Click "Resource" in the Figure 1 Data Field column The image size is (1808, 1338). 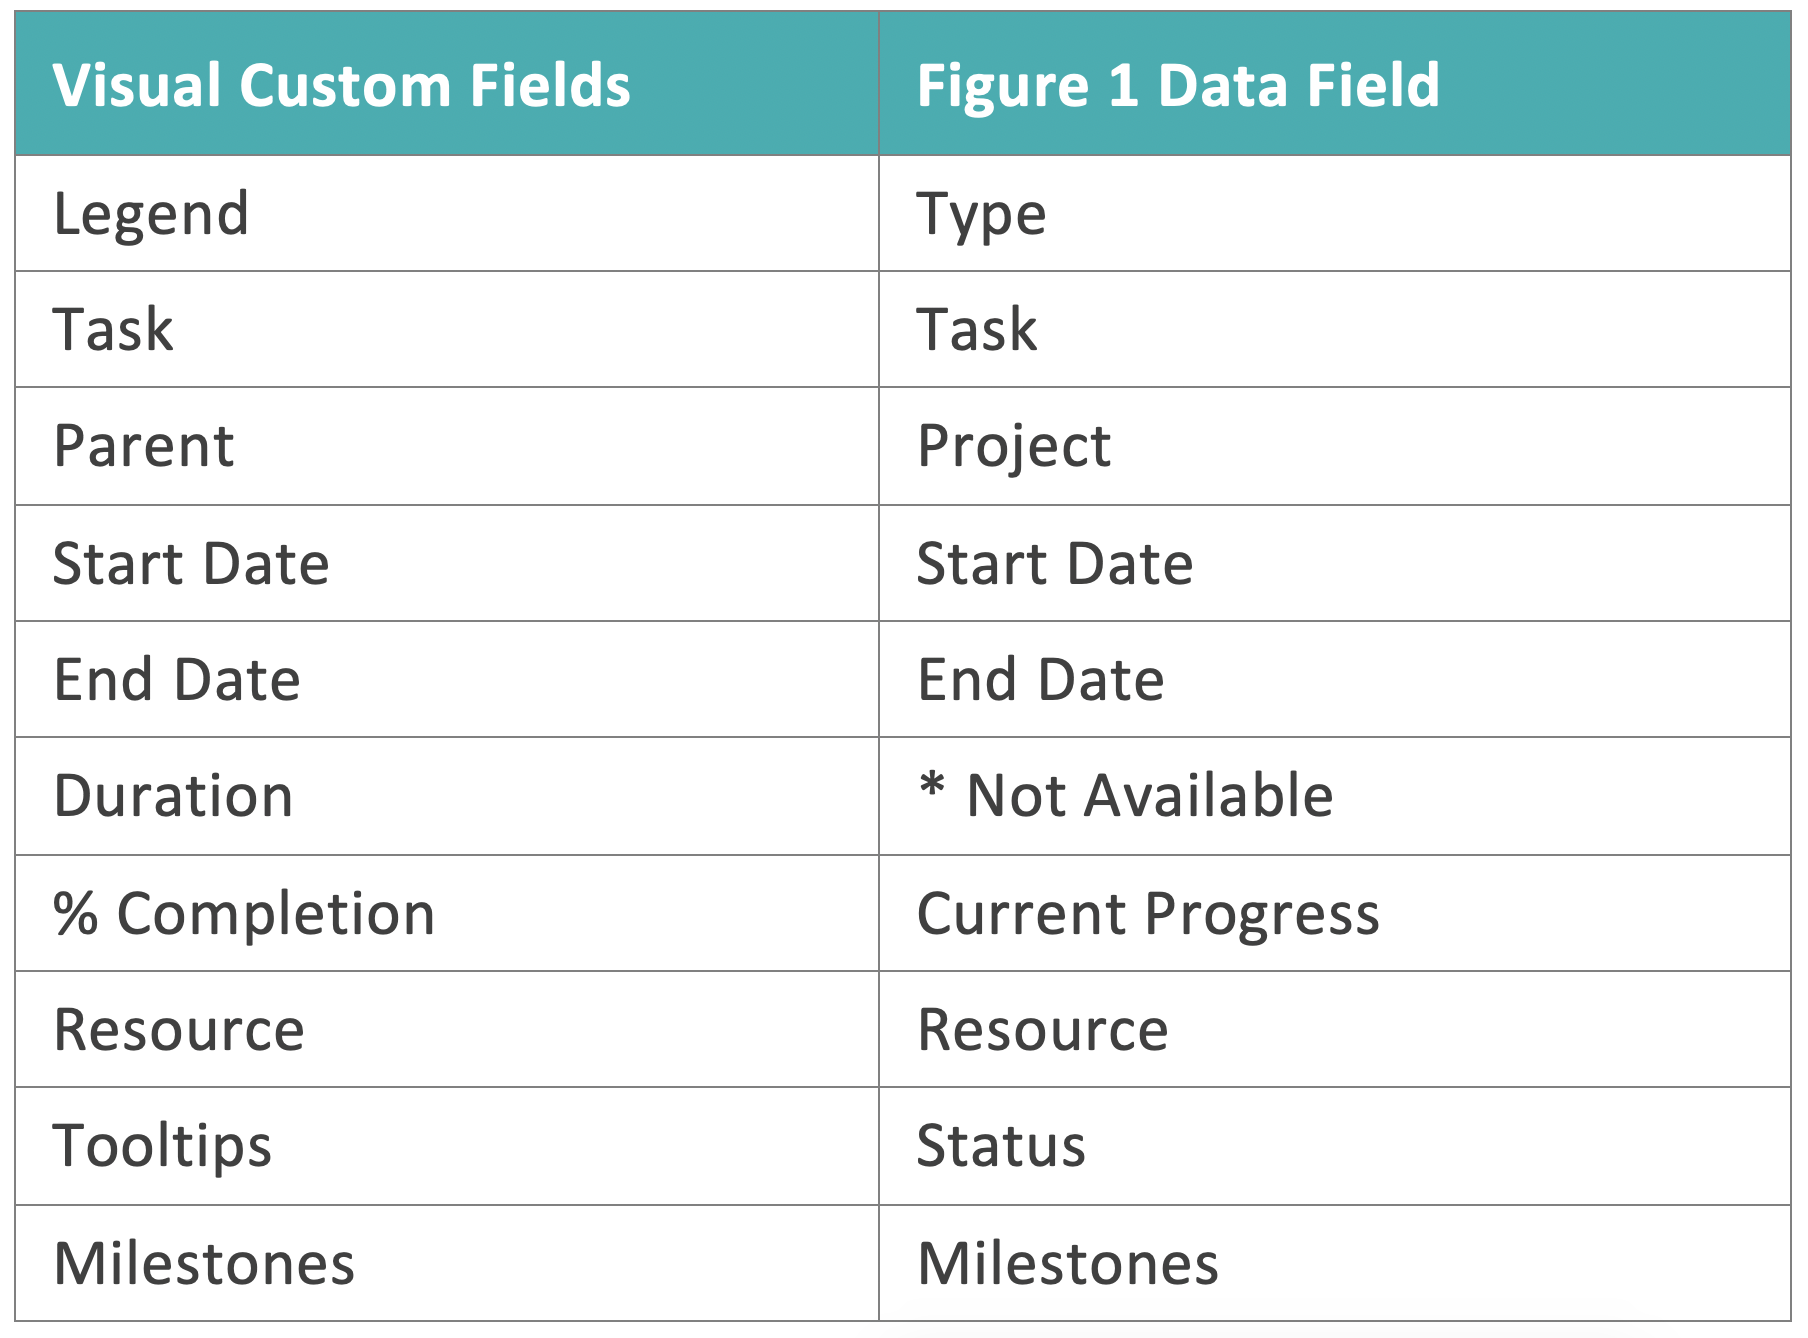1042,1030
